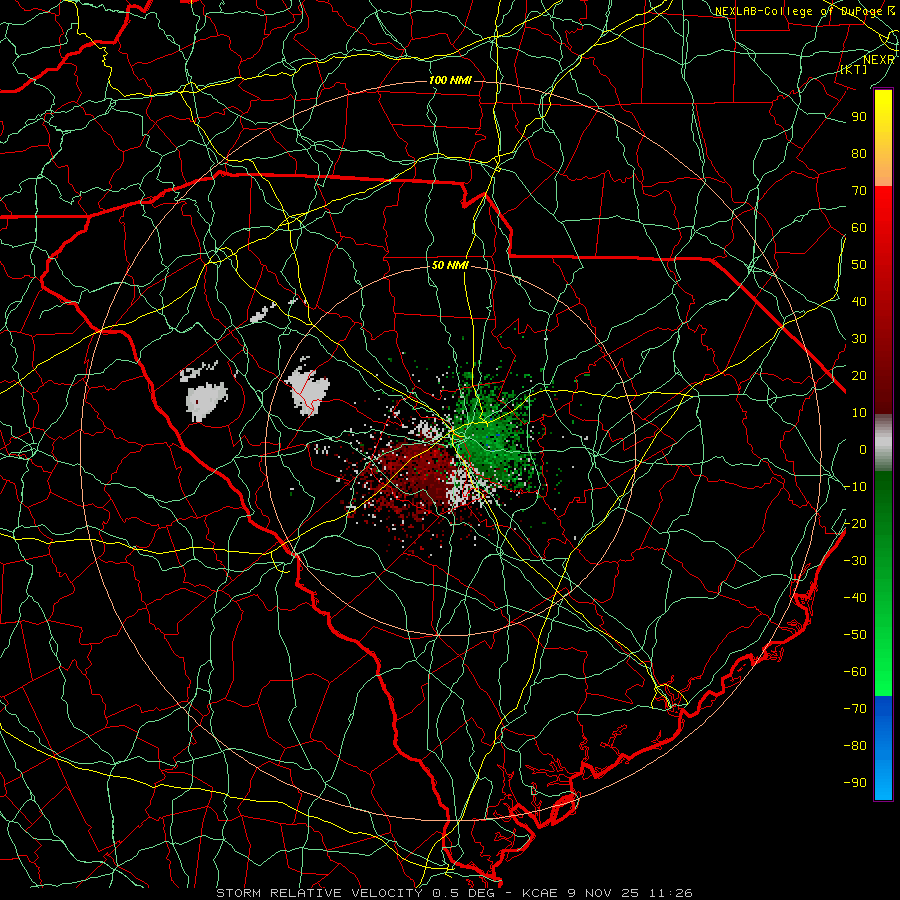Click the KT units label above the color scale
The height and width of the screenshot is (900, 900).
point(854,69)
